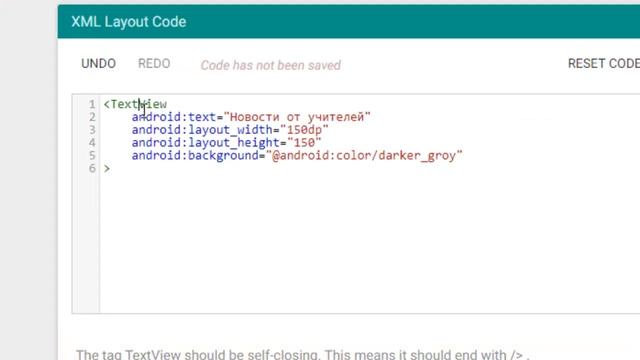Click line number 5 in gutter
This screenshot has width=640, height=360.
(92, 156)
